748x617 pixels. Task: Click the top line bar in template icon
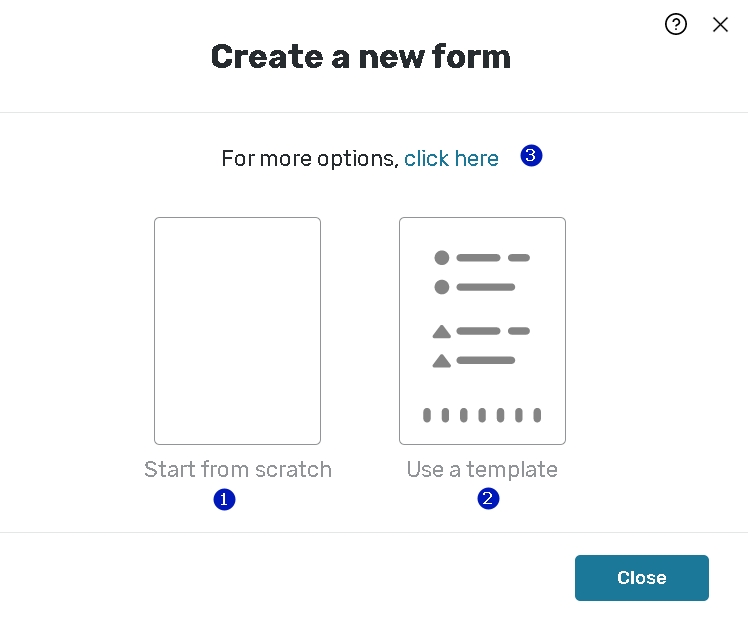click(478, 258)
